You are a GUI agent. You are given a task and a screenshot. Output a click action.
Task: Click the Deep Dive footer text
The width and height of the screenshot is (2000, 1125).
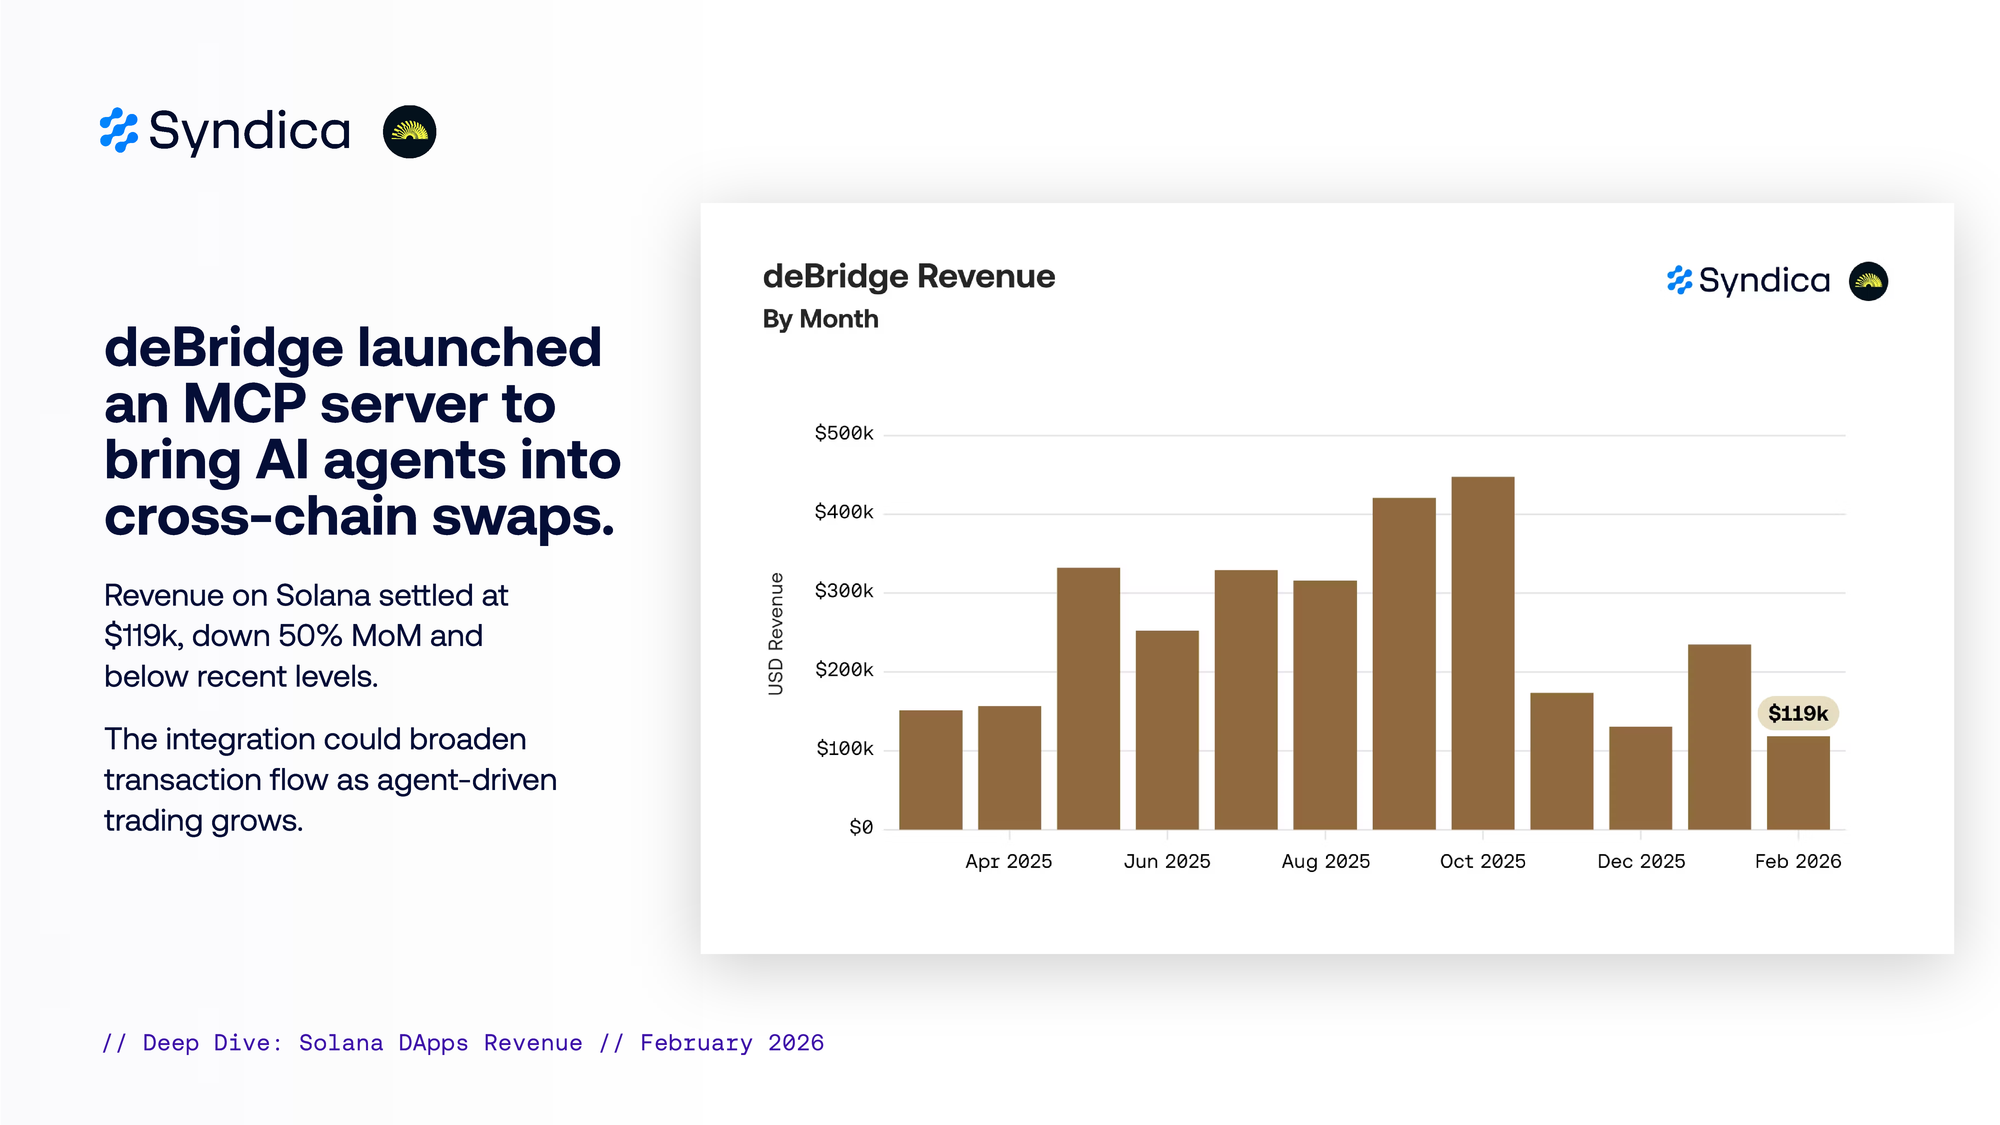coord(463,1043)
